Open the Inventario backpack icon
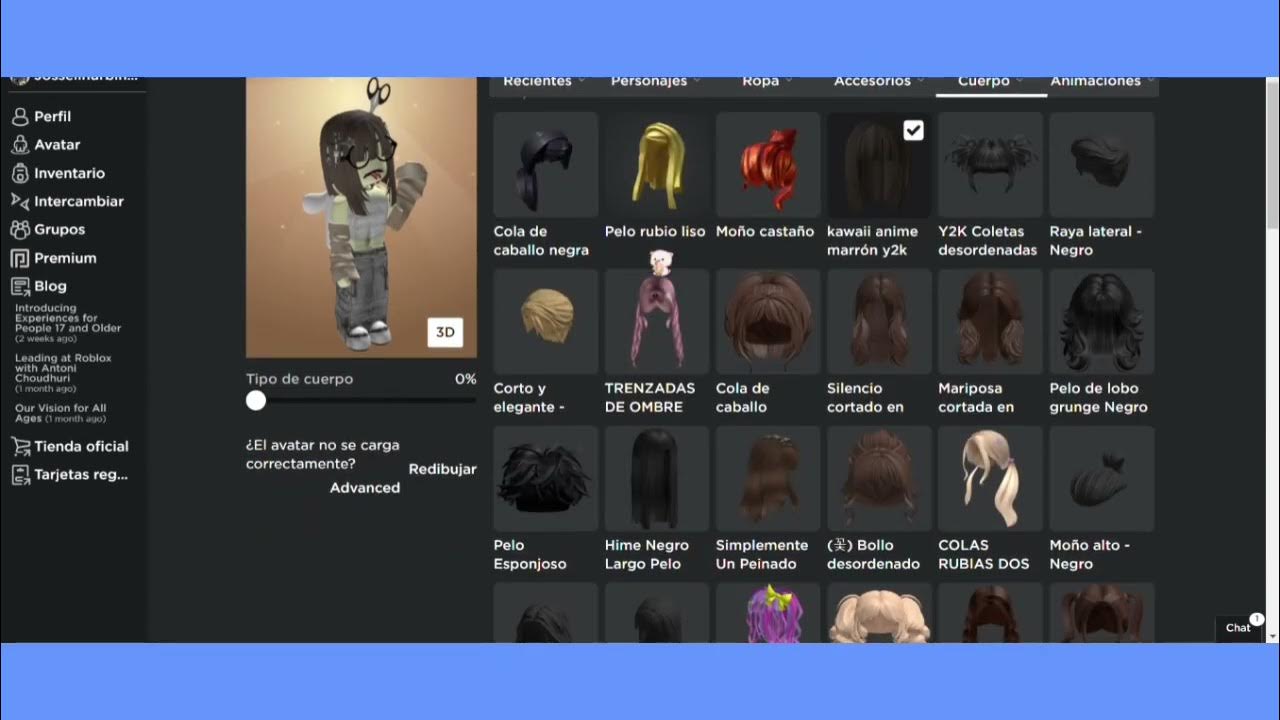The image size is (1280, 720). [19, 173]
